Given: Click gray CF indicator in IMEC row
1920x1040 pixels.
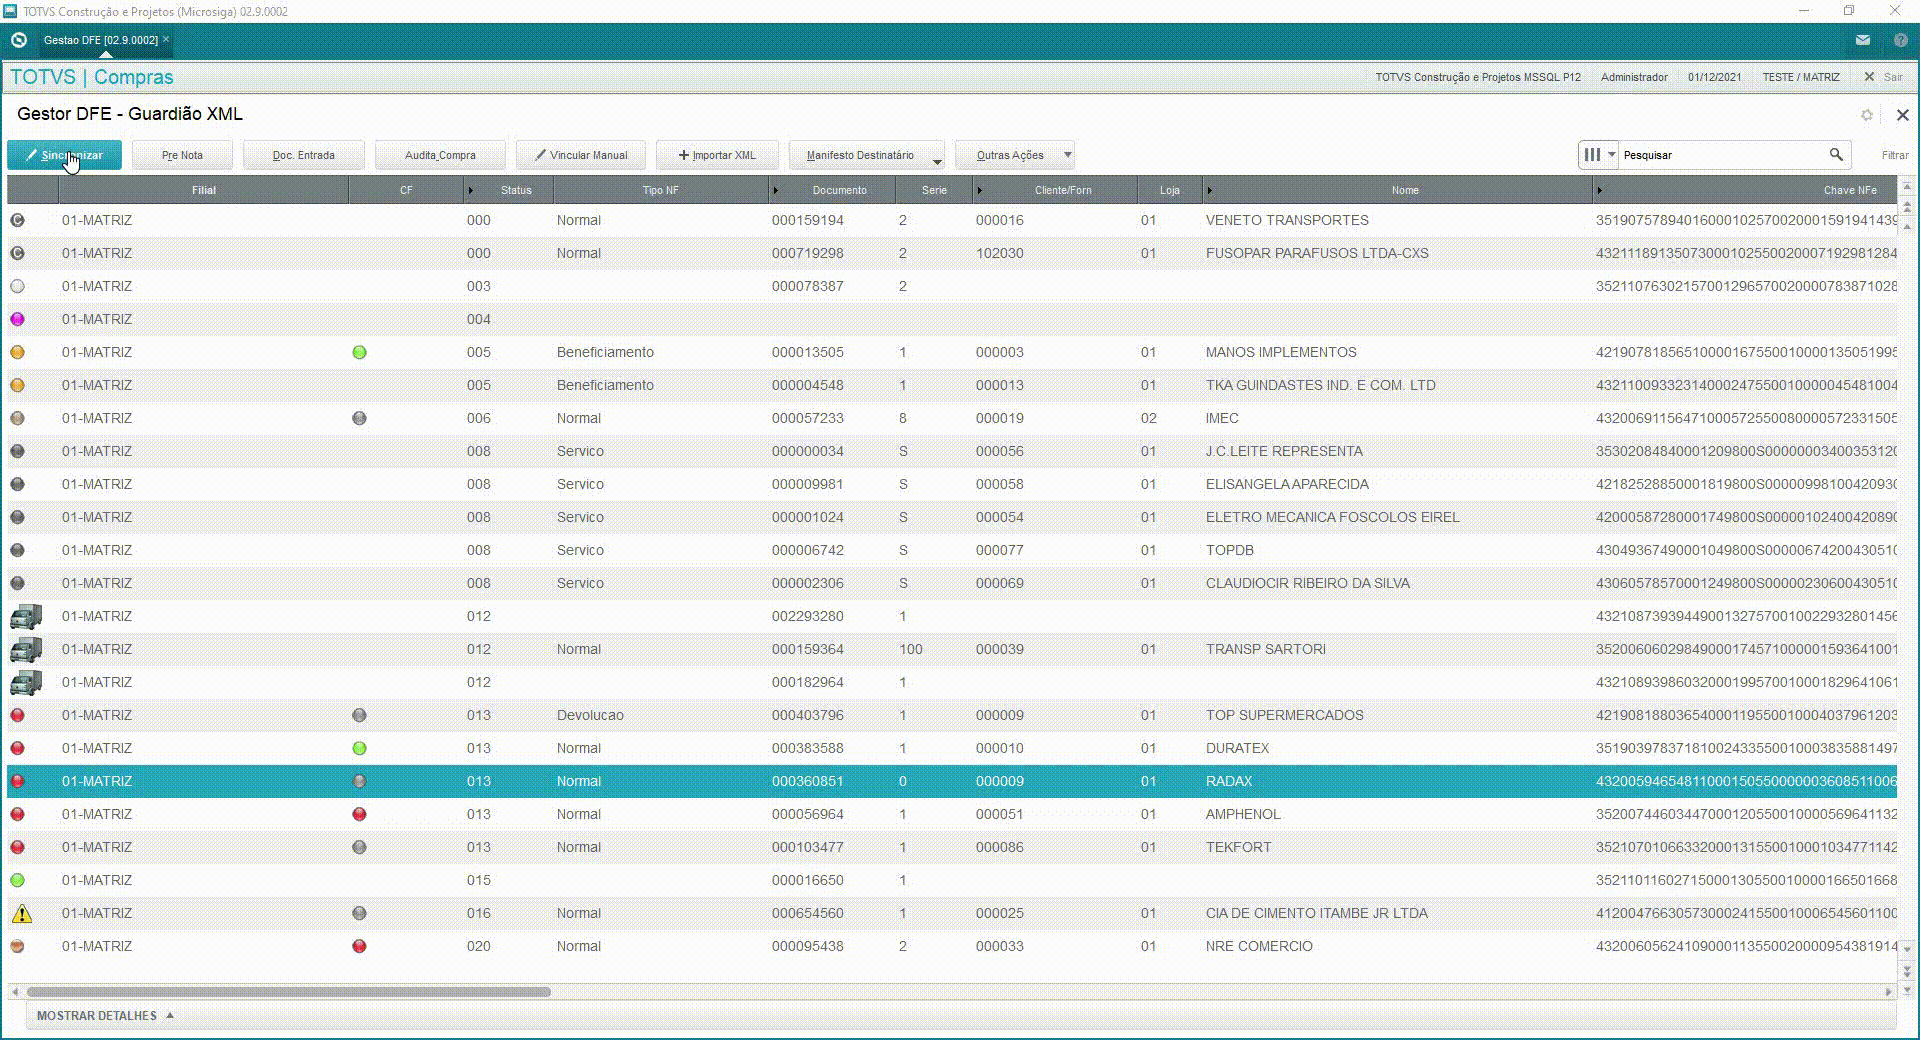Looking at the screenshot, I should click(359, 418).
